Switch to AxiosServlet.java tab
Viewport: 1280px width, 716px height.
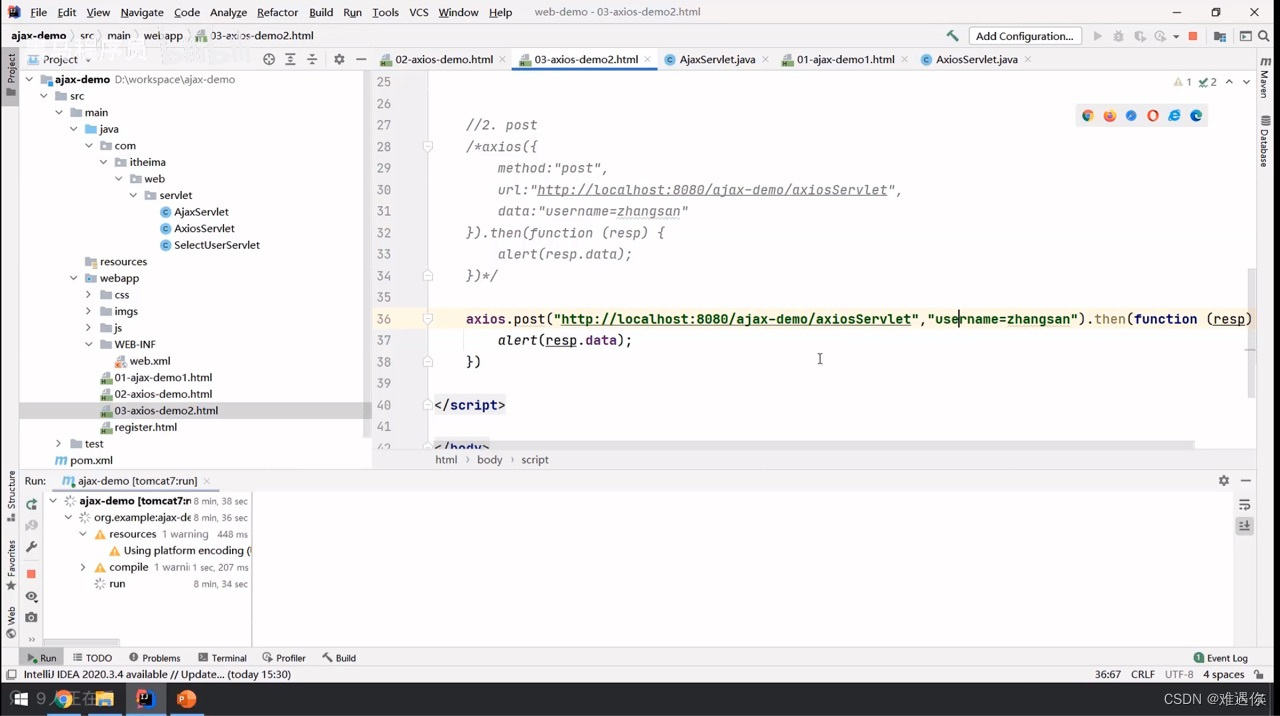pos(976,60)
